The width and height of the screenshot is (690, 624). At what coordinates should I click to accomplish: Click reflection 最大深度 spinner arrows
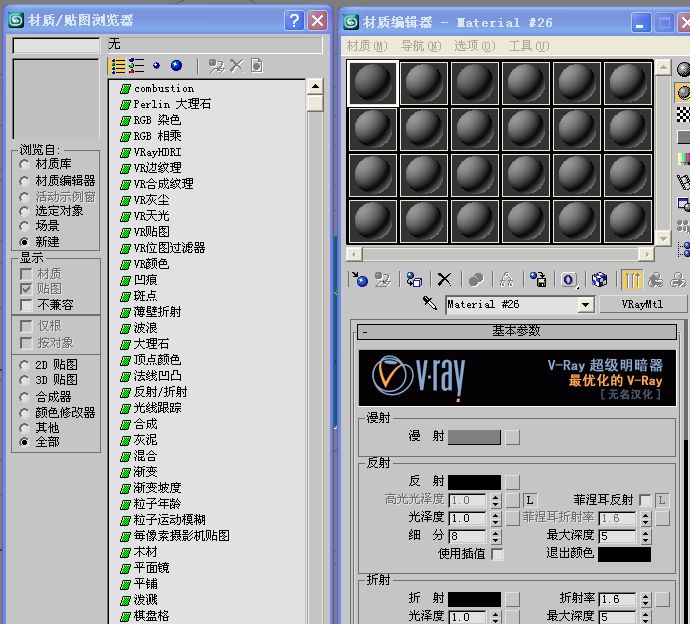click(646, 536)
